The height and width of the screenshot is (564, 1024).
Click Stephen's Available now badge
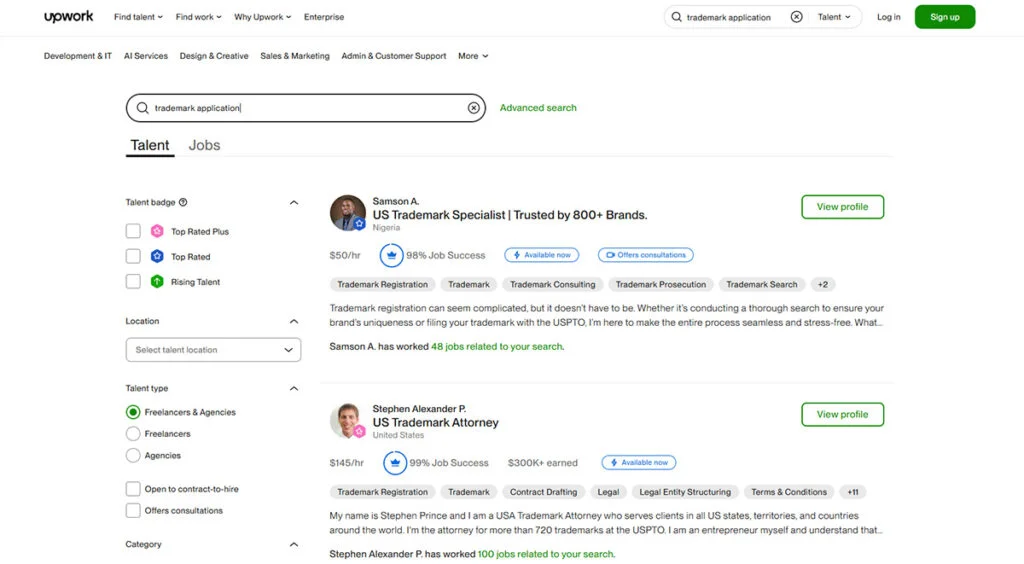[x=639, y=463]
